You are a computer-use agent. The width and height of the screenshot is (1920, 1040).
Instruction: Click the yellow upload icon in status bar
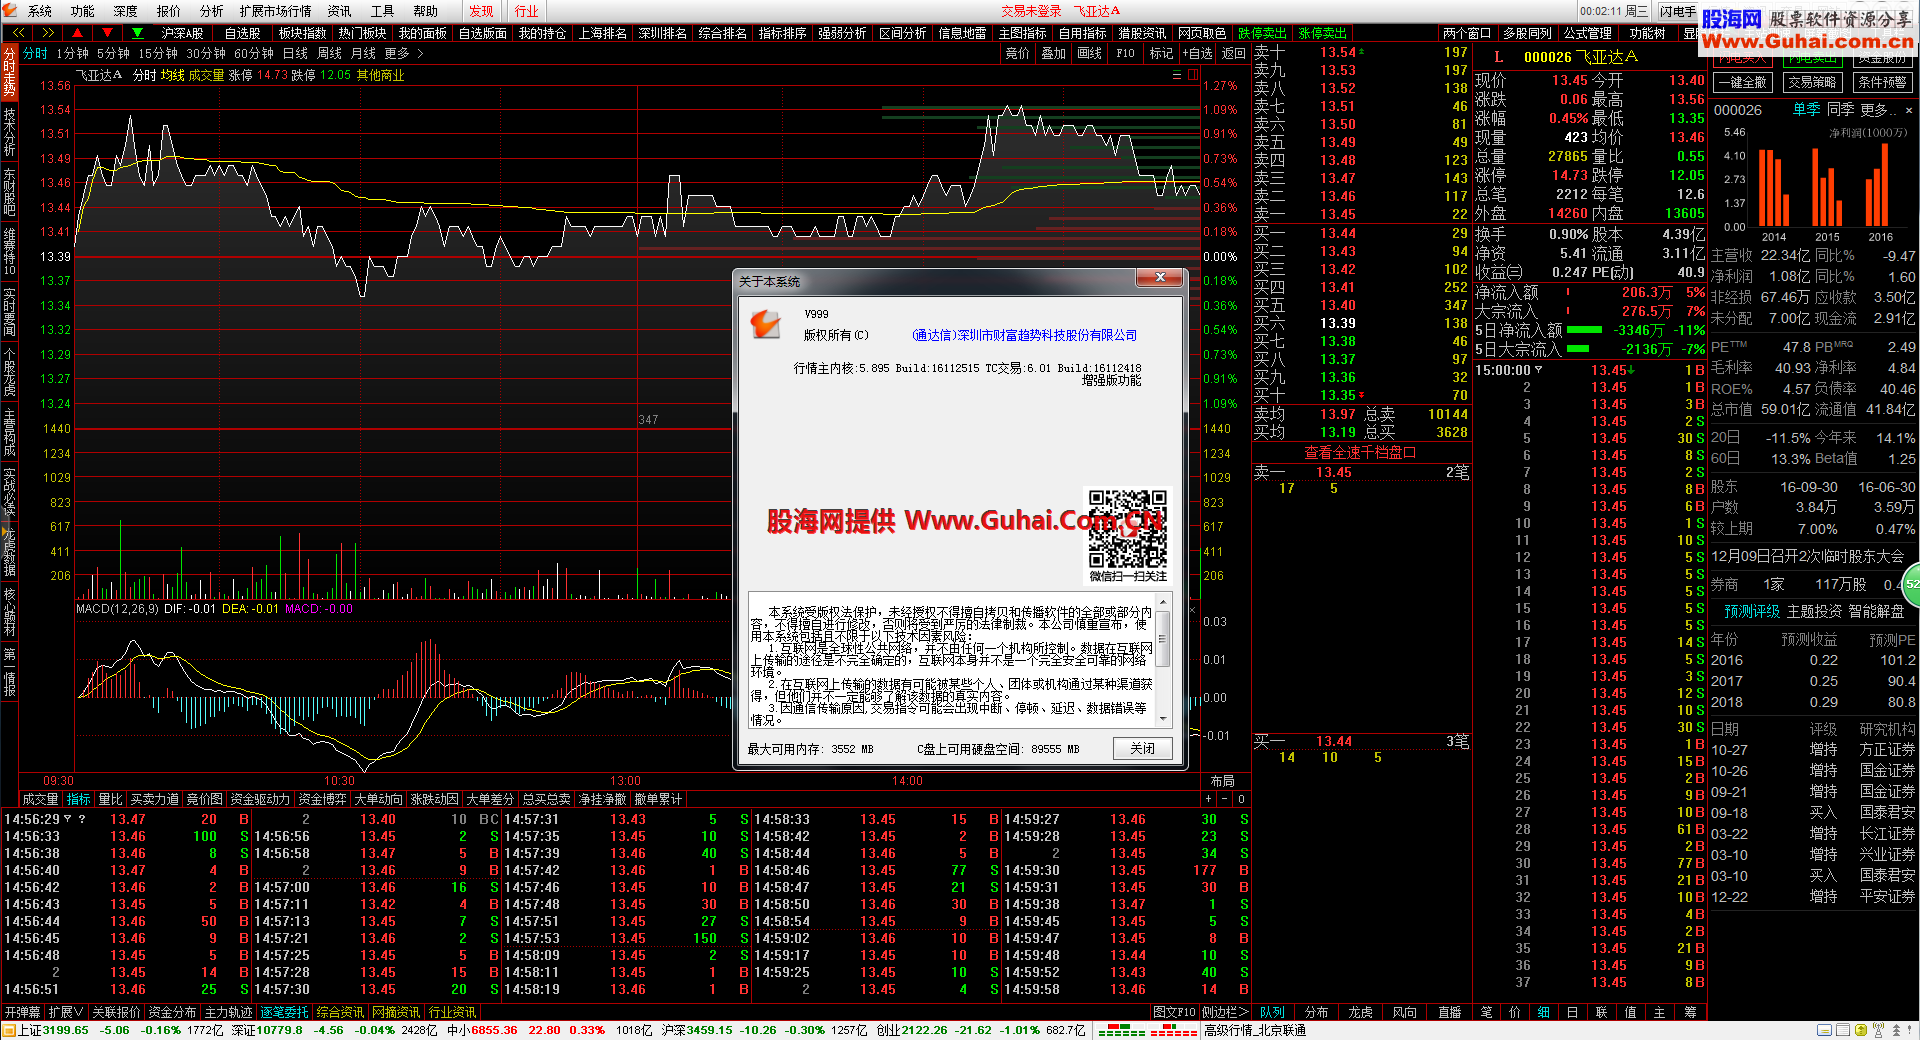tap(1860, 1030)
